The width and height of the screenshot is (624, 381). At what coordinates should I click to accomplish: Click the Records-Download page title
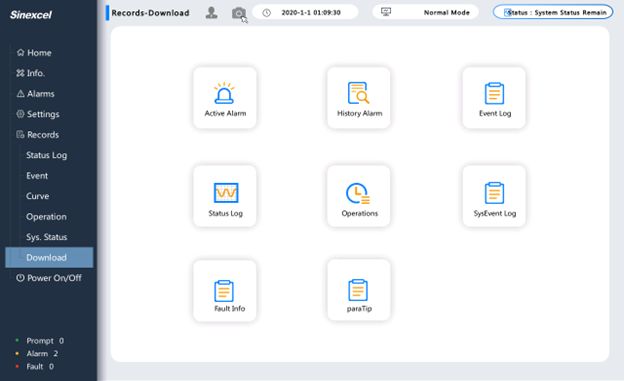150,13
